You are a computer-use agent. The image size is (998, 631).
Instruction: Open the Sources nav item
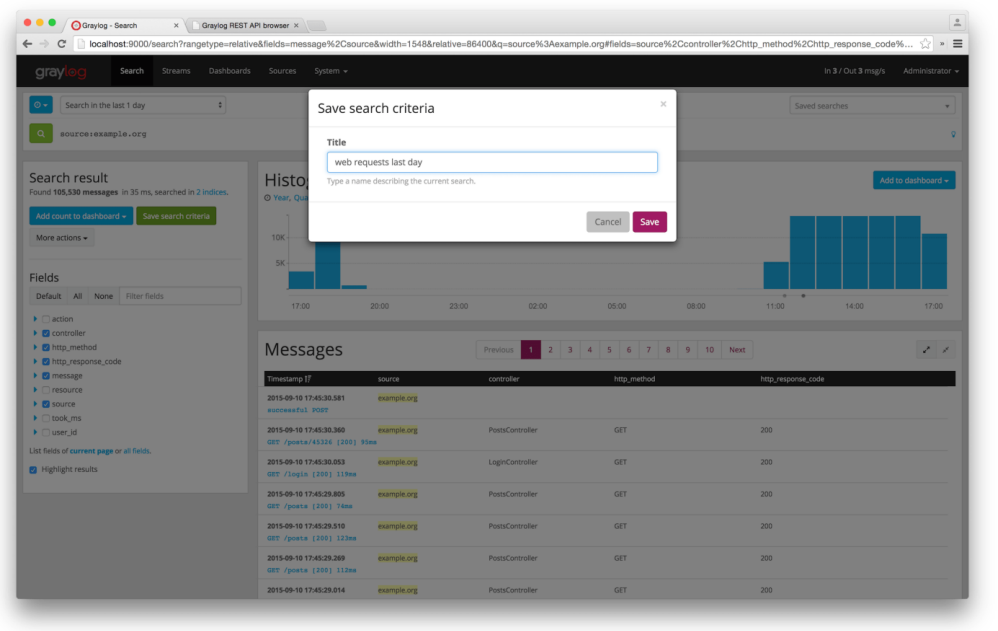point(282,71)
